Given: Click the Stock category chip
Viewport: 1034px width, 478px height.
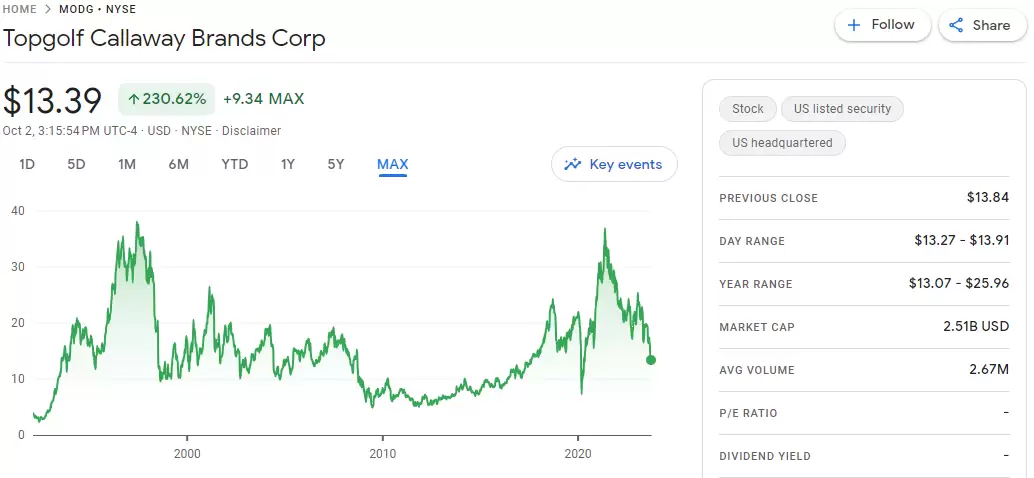Looking at the screenshot, I should pyautogui.click(x=747, y=109).
